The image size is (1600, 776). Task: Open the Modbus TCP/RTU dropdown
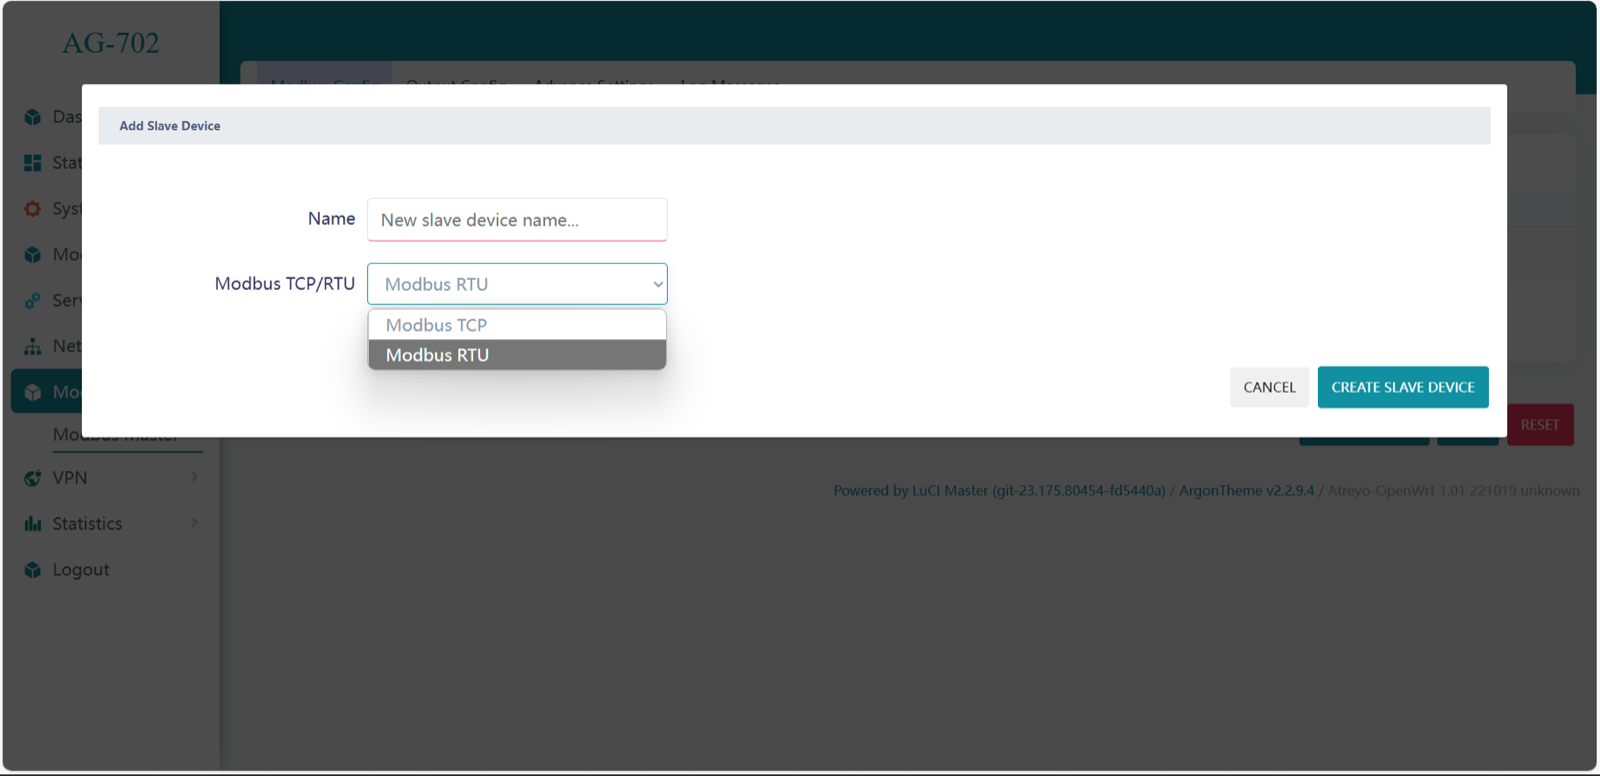coord(517,284)
